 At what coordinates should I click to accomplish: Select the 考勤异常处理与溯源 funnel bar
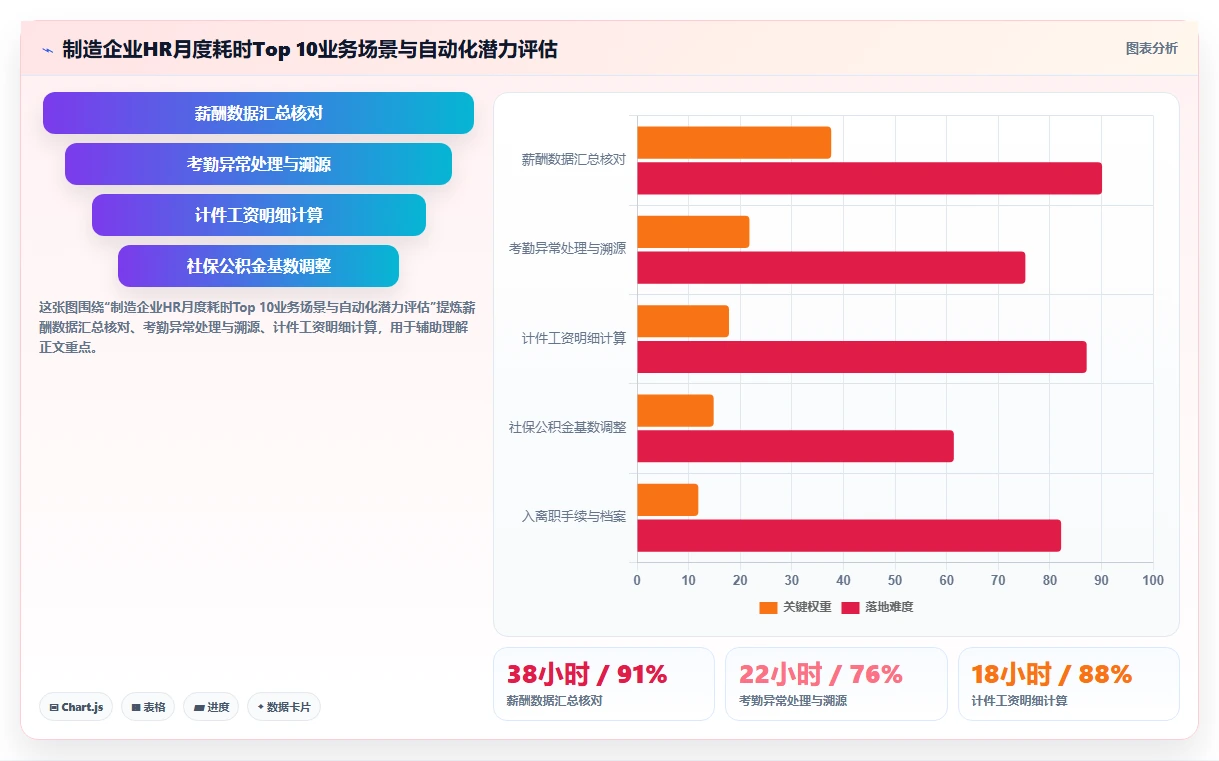pyautogui.click(x=258, y=164)
